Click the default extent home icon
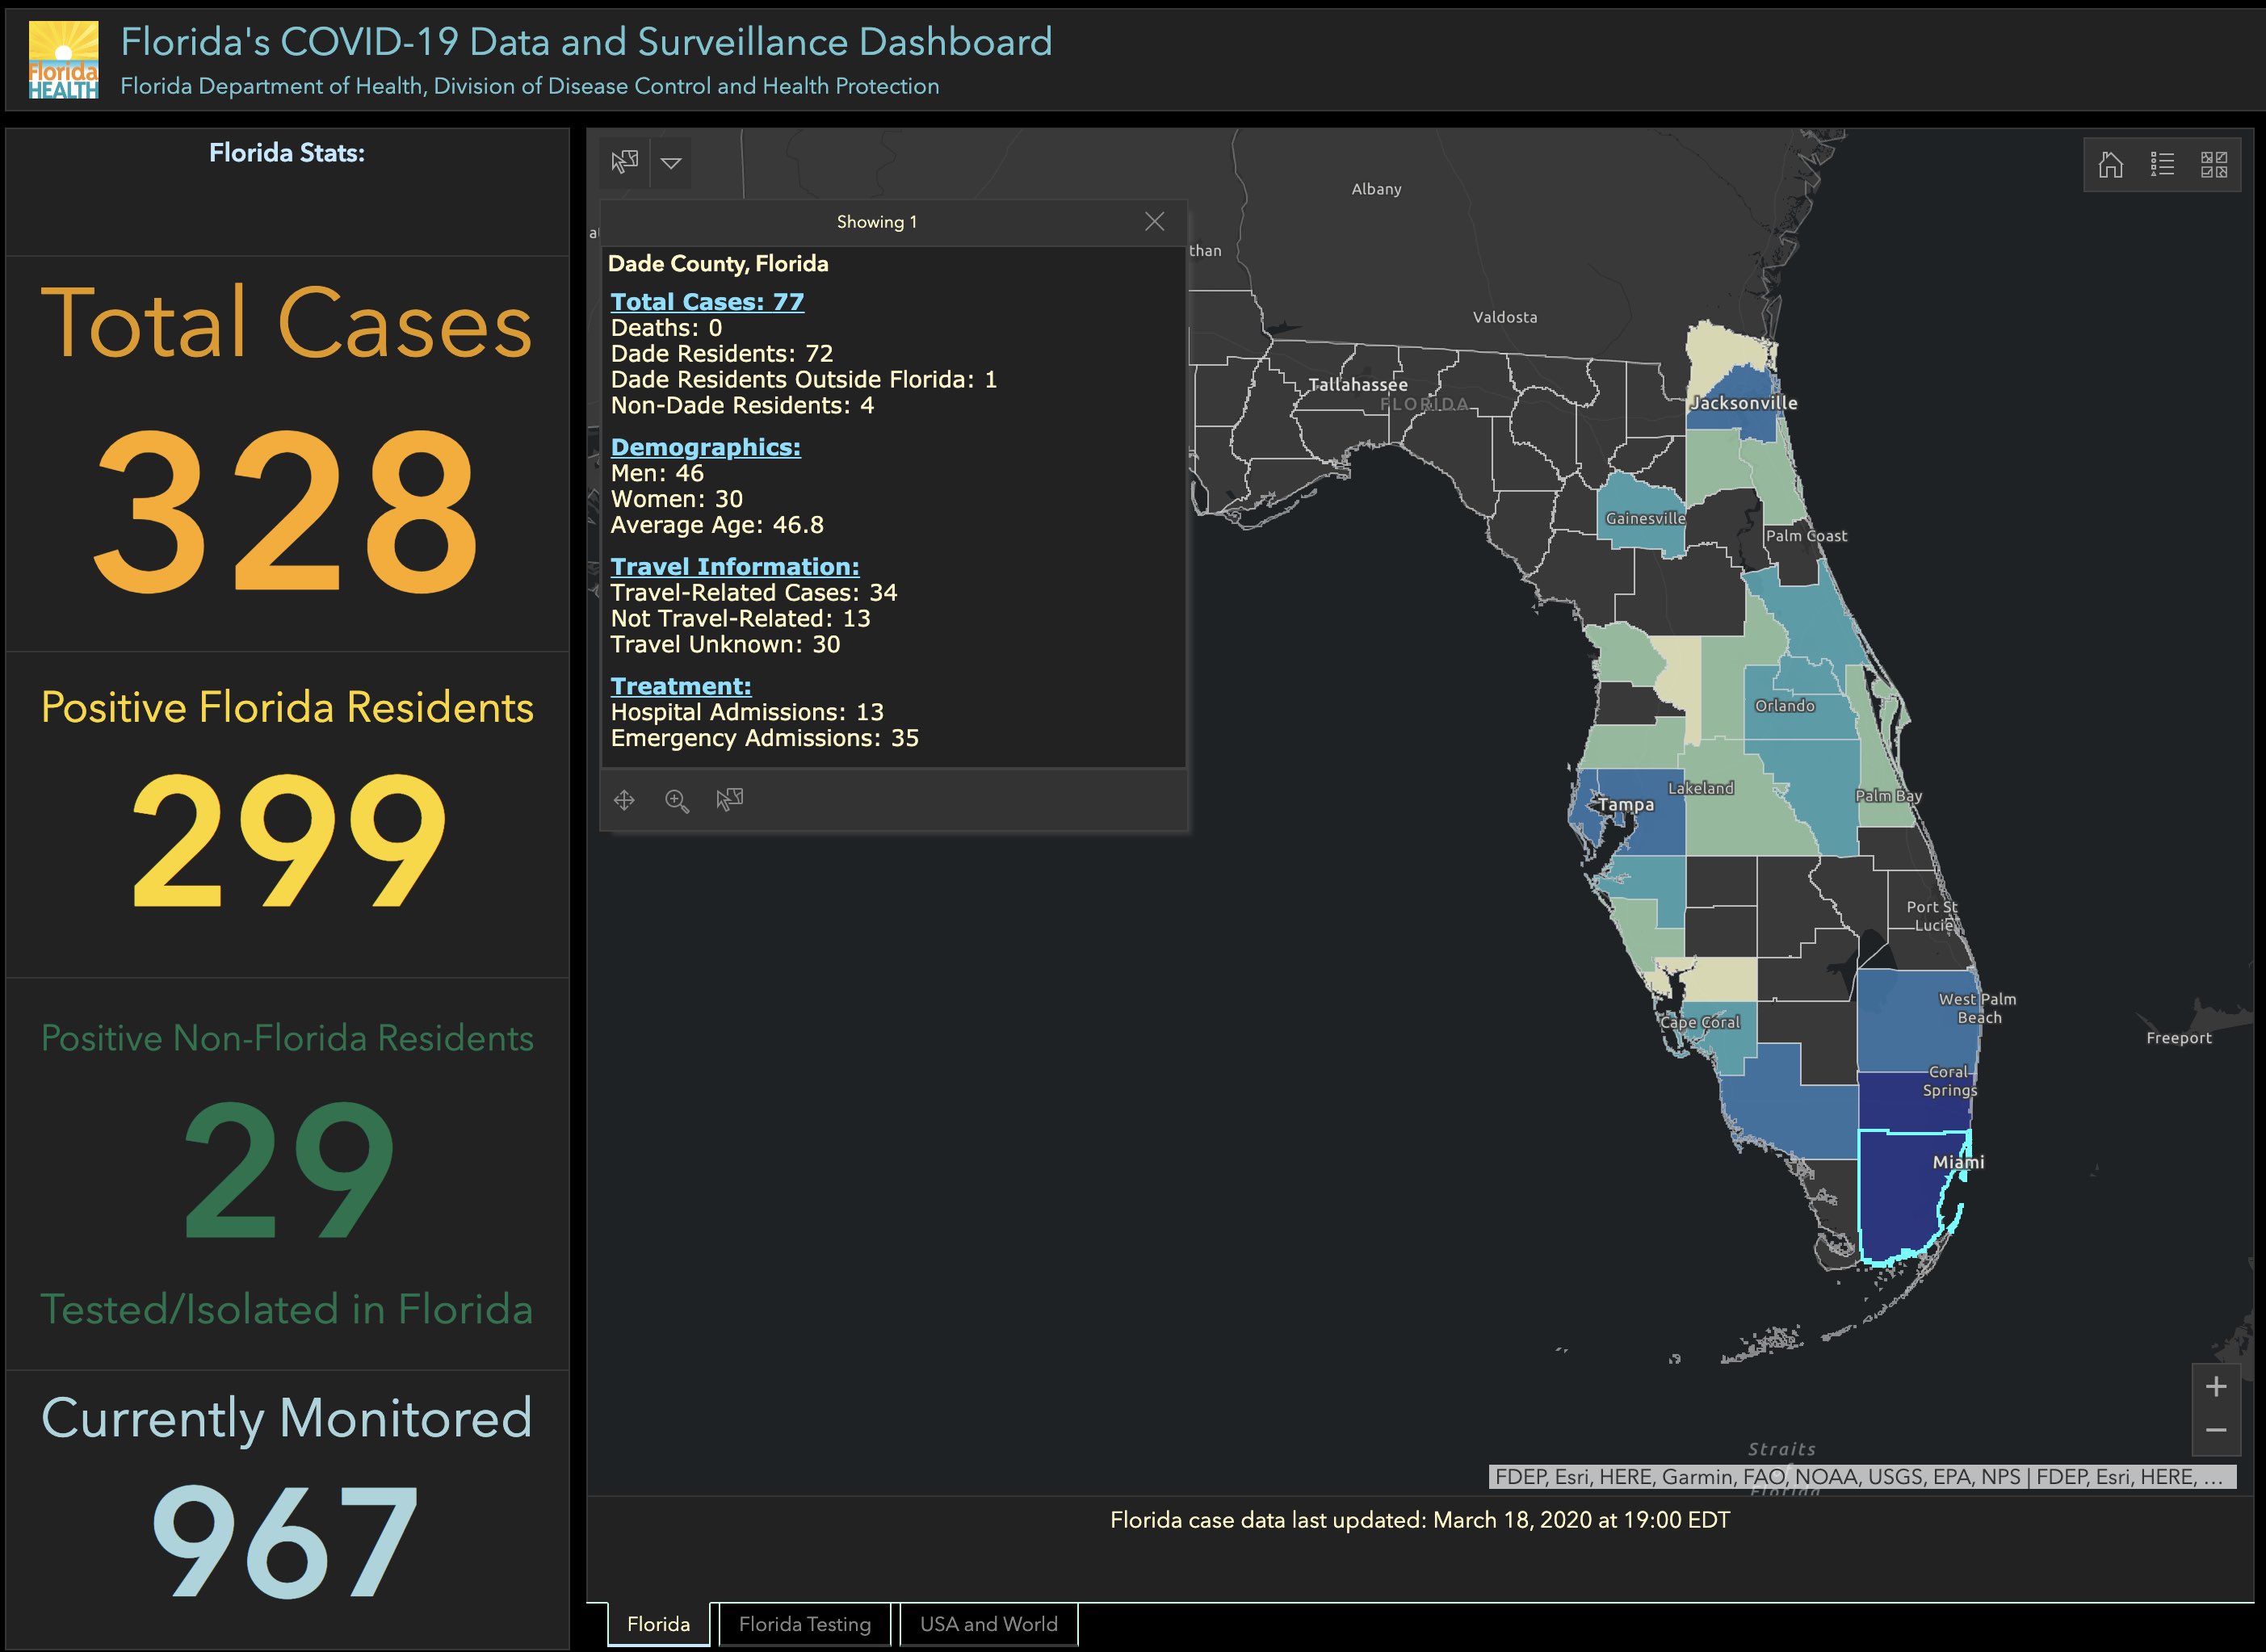 tap(2110, 164)
